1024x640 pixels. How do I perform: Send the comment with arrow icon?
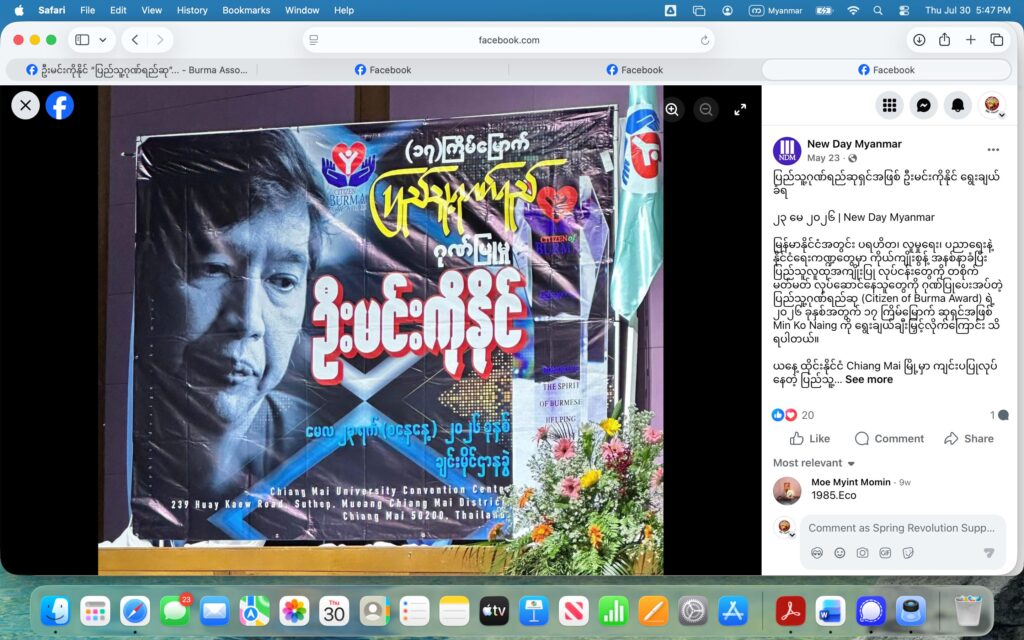tap(989, 553)
